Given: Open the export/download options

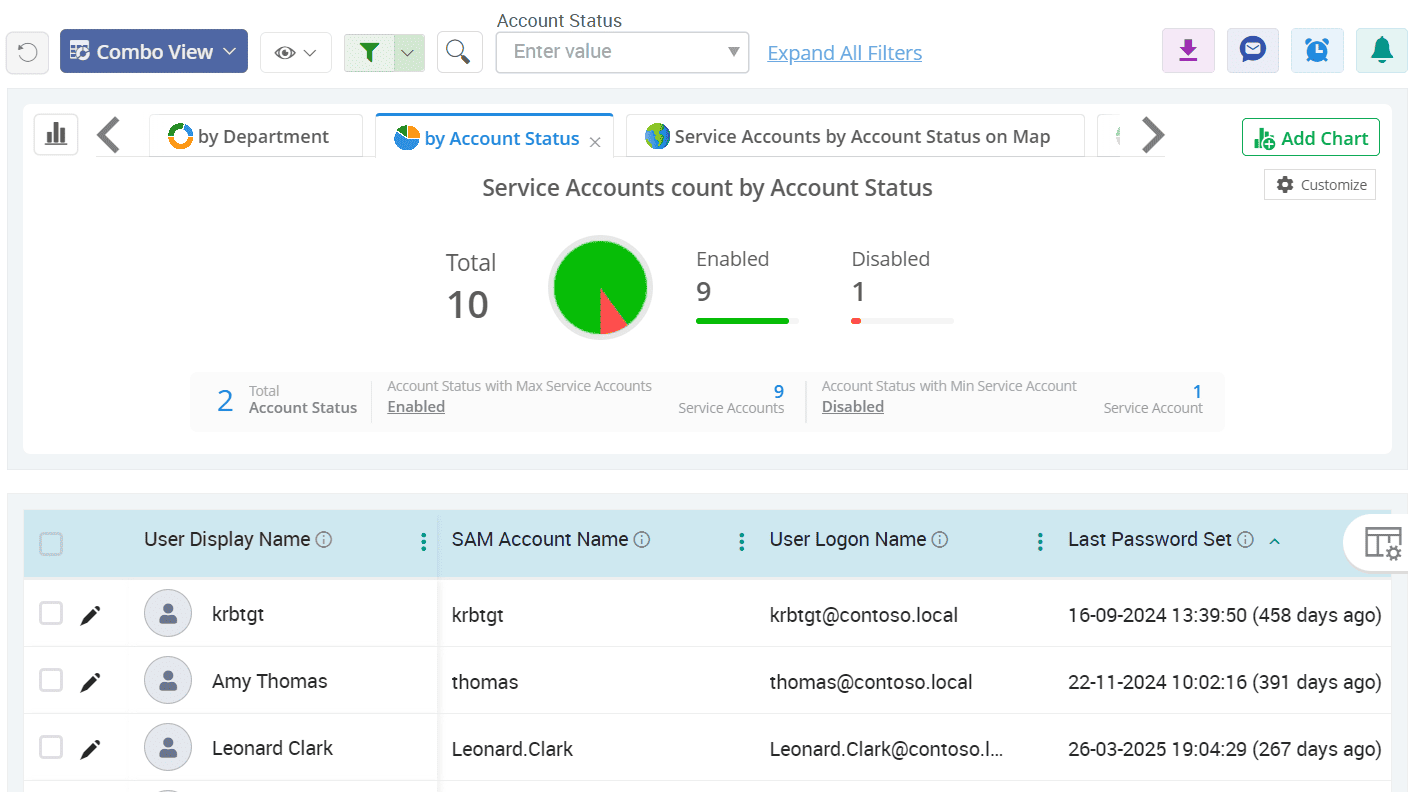Looking at the screenshot, I should point(1187,50).
